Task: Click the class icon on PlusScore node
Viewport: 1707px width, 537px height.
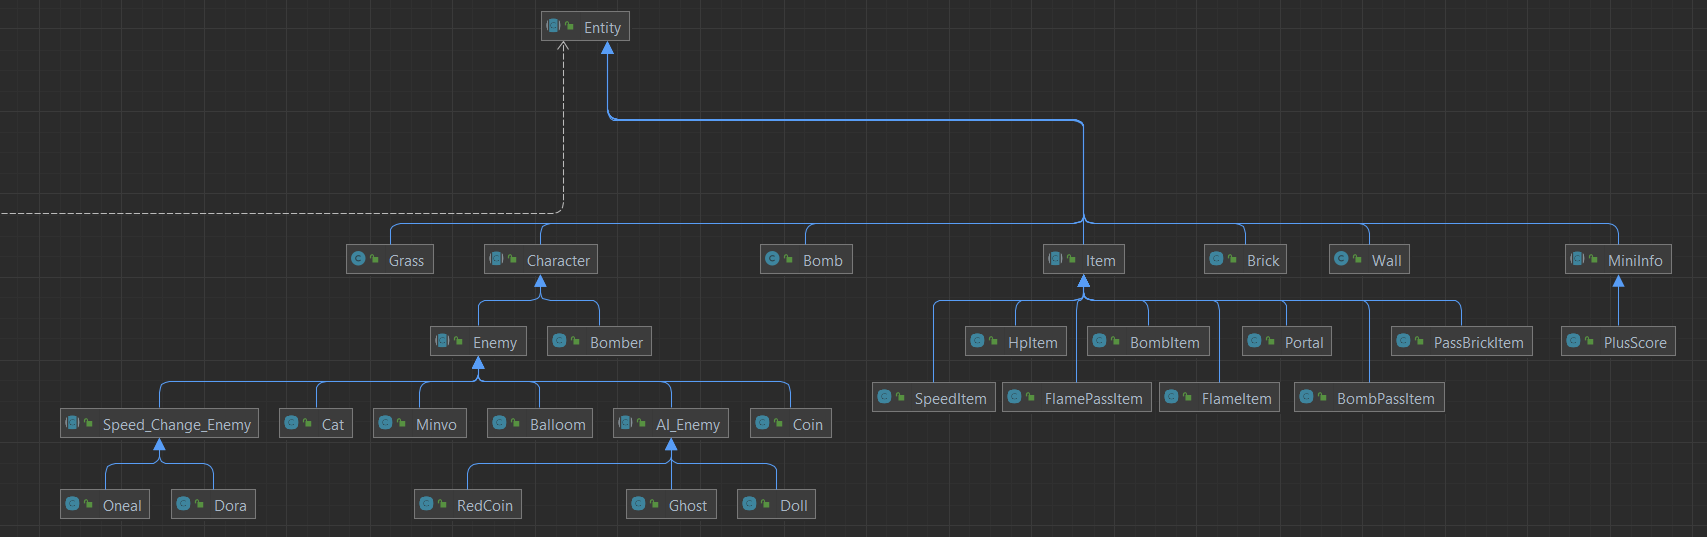Action: [1573, 340]
